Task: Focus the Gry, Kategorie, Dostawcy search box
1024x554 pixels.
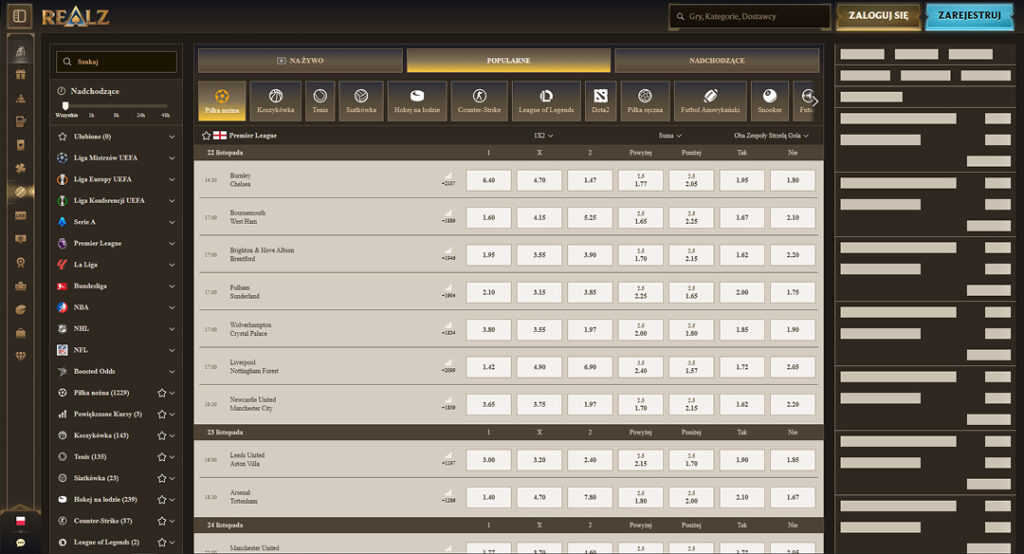Action: [x=750, y=16]
